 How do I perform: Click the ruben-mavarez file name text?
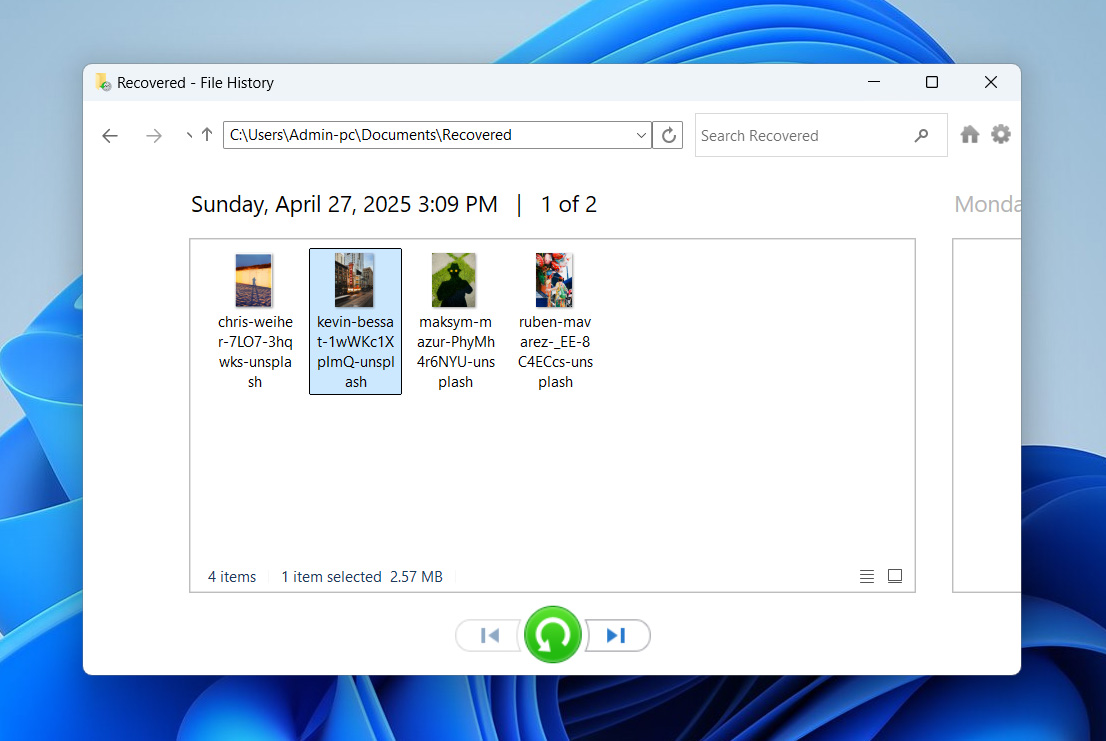click(x=555, y=352)
